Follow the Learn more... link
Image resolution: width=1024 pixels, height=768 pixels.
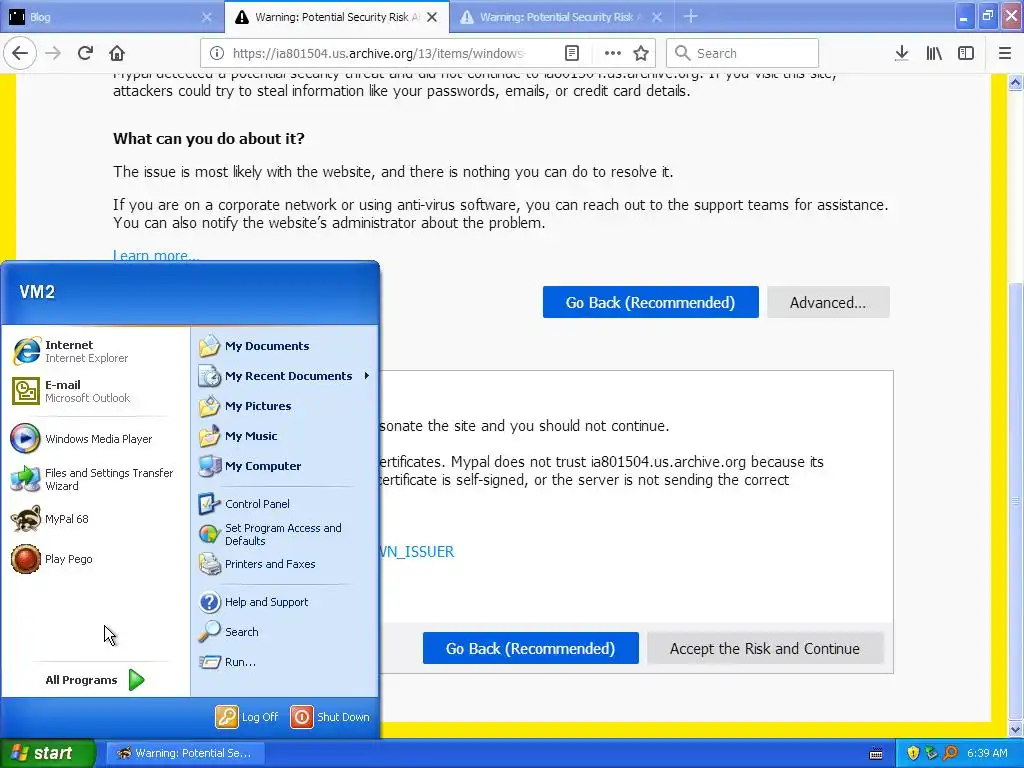[156, 255]
